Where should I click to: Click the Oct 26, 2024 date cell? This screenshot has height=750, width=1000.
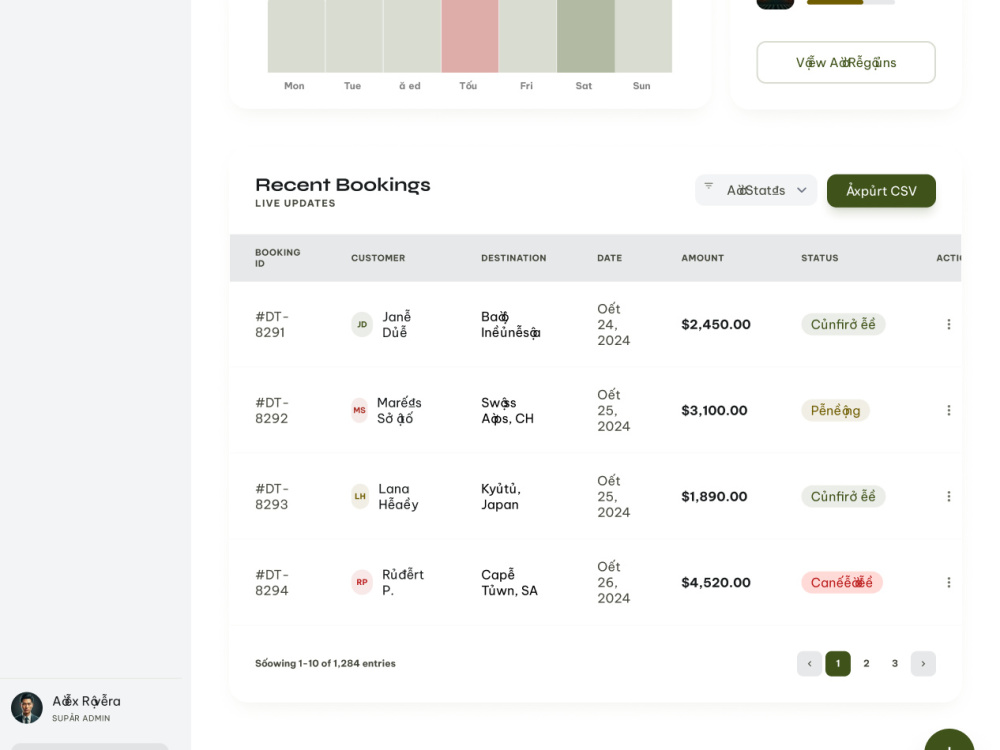(x=614, y=582)
